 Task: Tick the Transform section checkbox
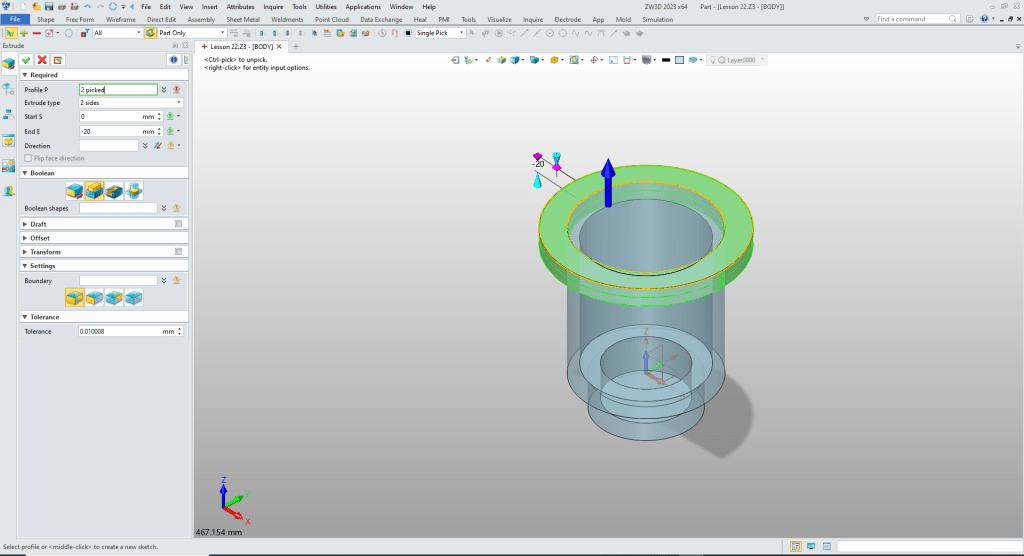click(178, 252)
